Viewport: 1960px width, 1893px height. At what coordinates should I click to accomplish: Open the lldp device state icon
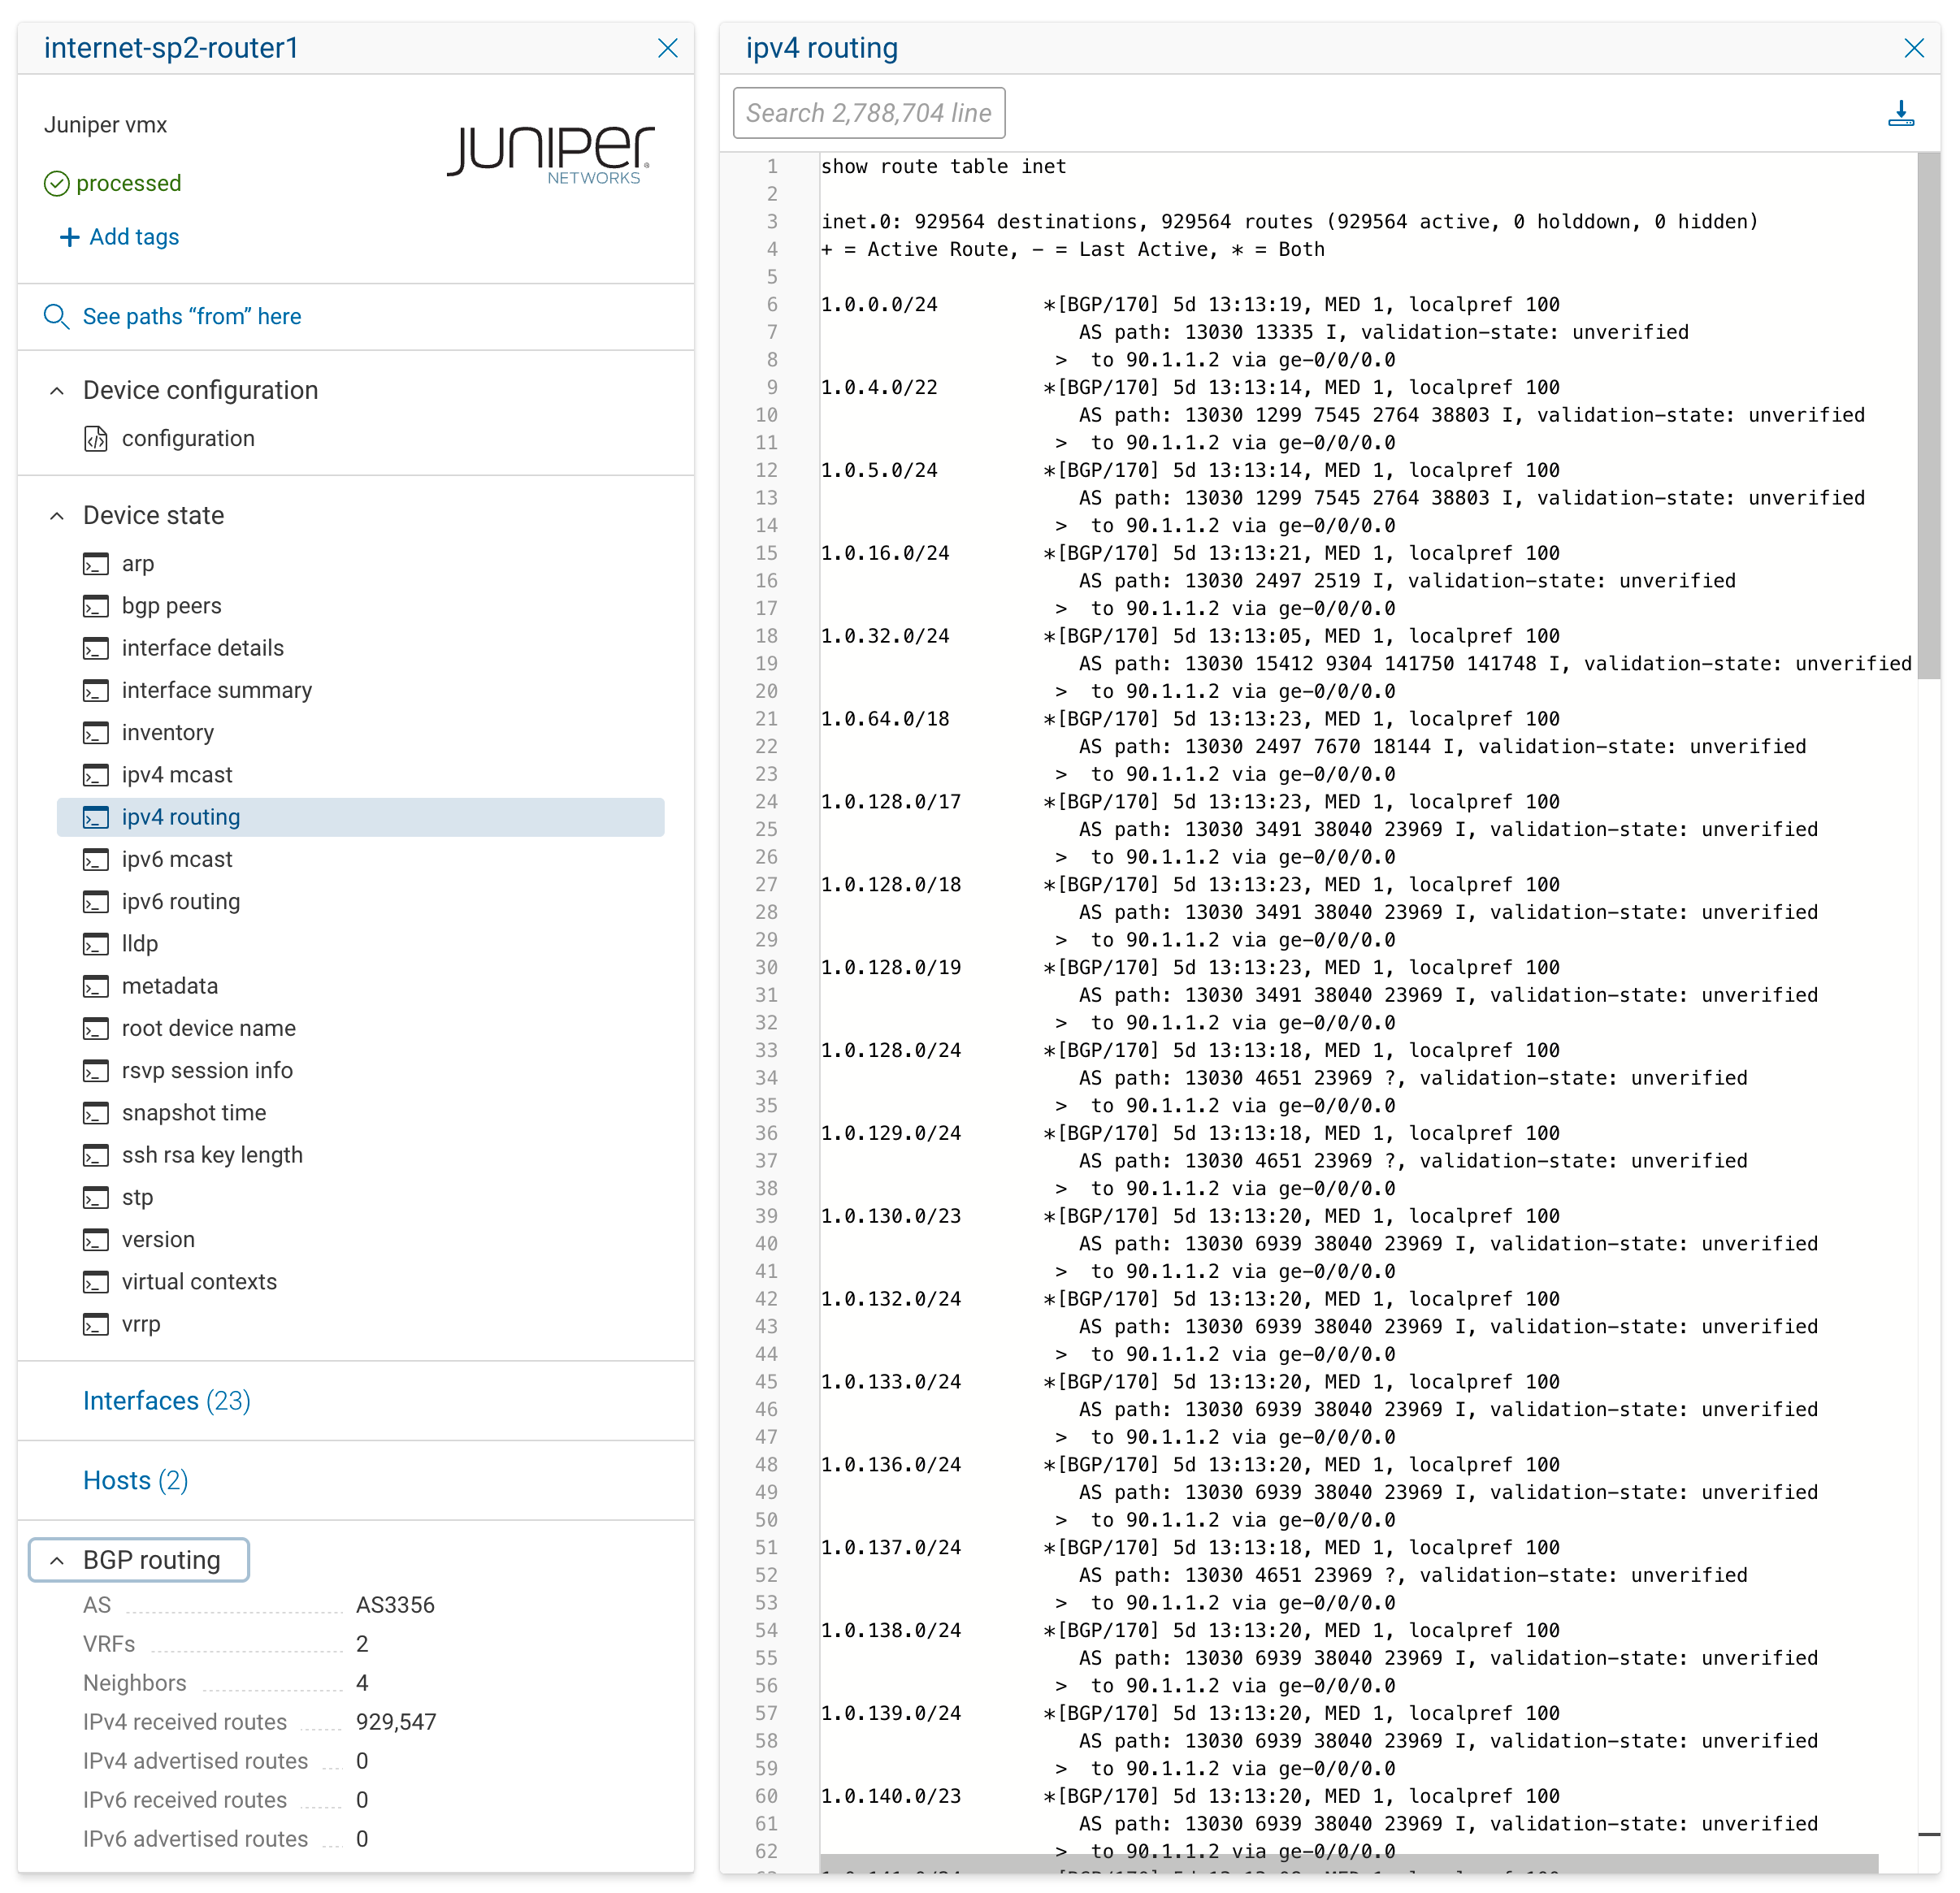pos(96,943)
